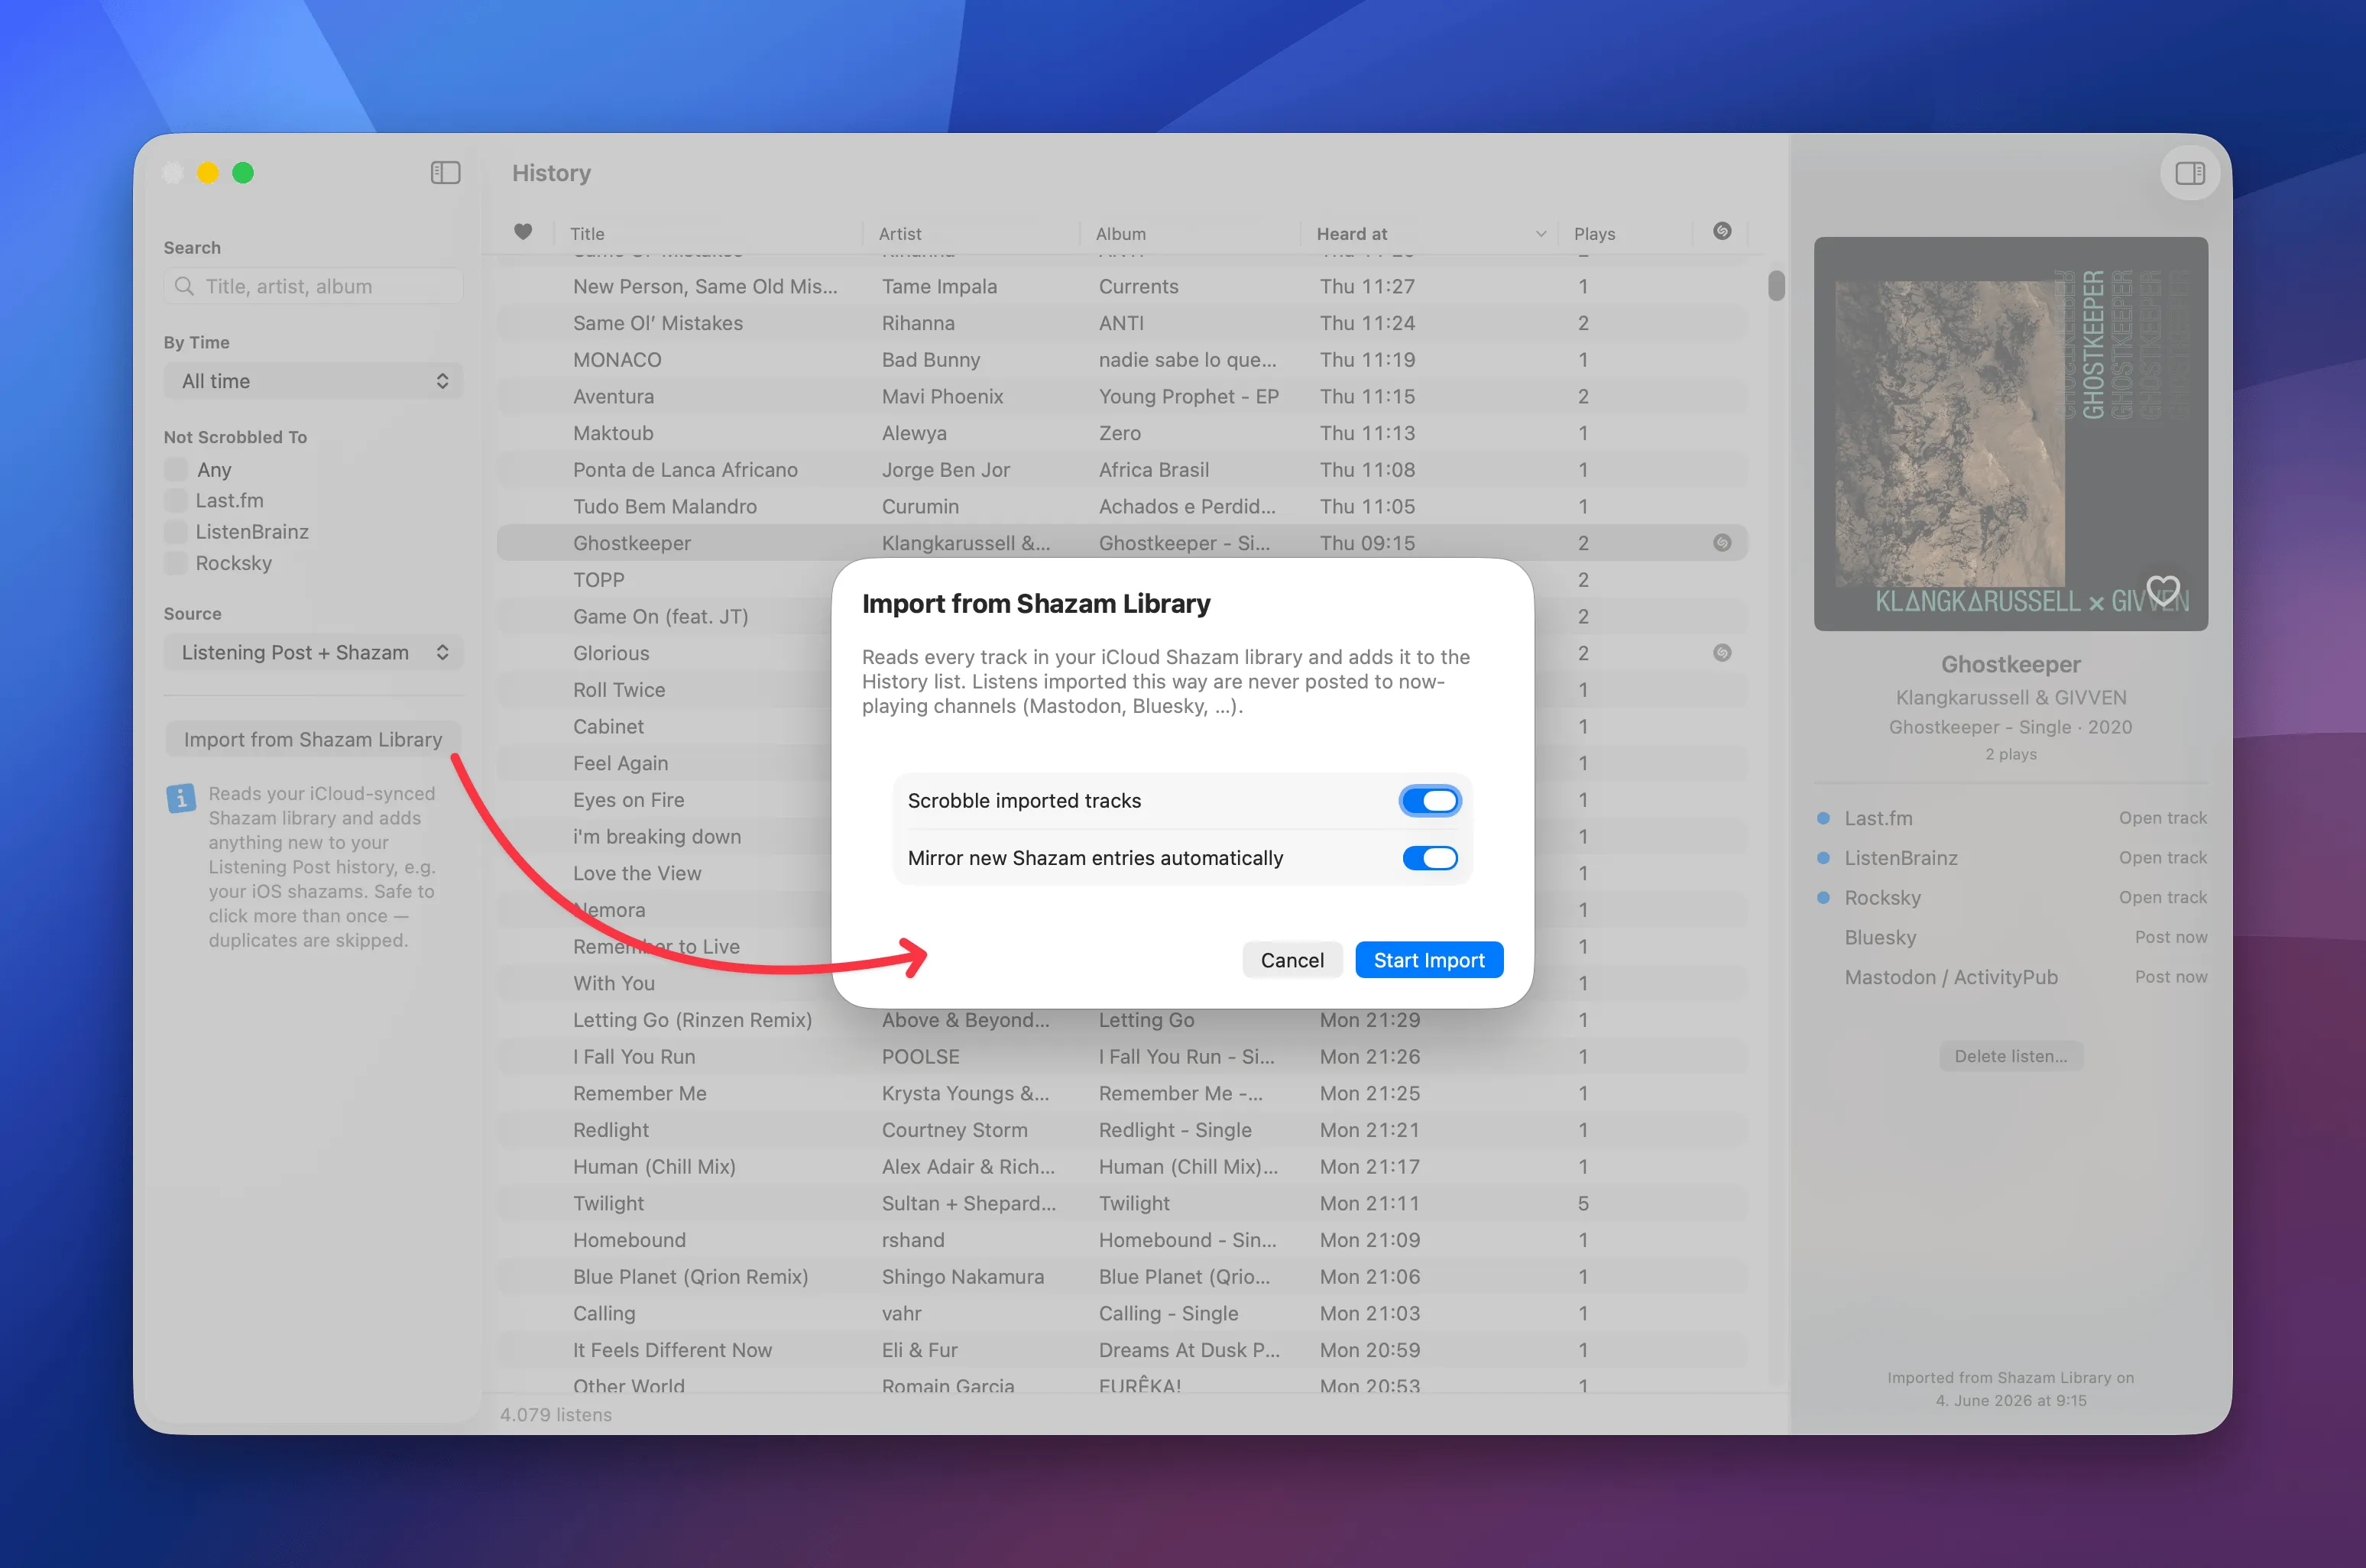Click the Shazam icon in Ghostkeeper row
This screenshot has width=2366, height=1568.
coord(1722,543)
